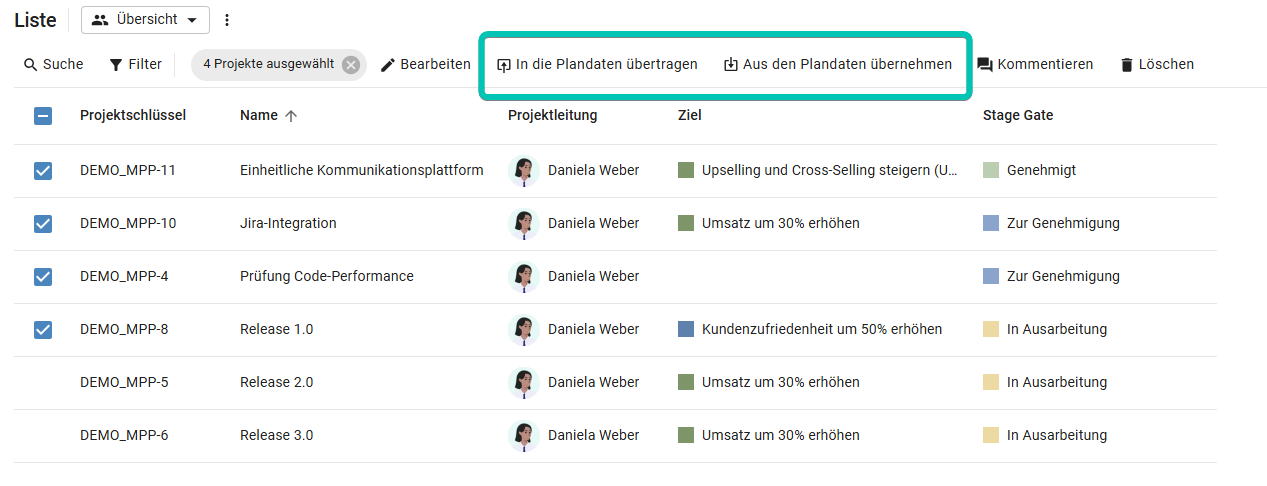Click the Löschen trash icon
This screenshot has width=1267, height=486.
click(x=1127, y=64)
